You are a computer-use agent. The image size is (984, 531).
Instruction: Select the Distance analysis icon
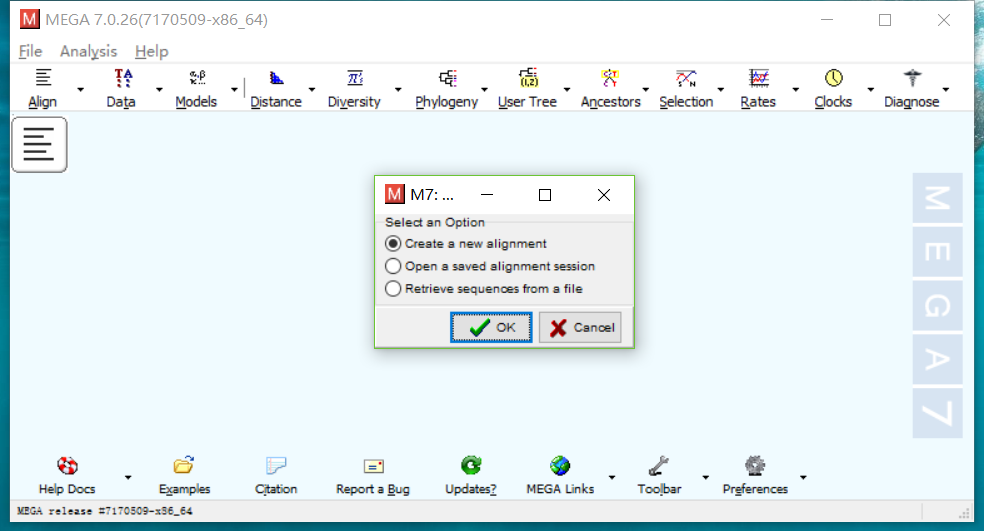tap(277, 78)
